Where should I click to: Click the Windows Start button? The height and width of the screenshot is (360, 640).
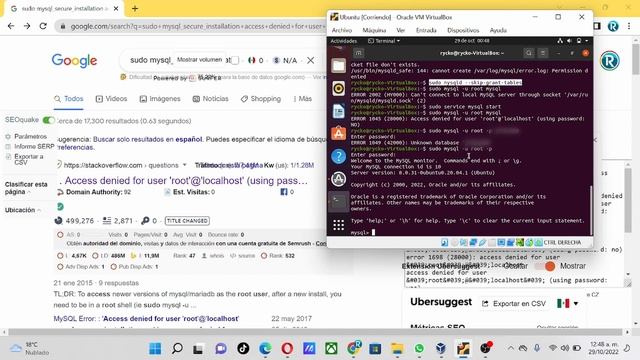pos(155,349)
